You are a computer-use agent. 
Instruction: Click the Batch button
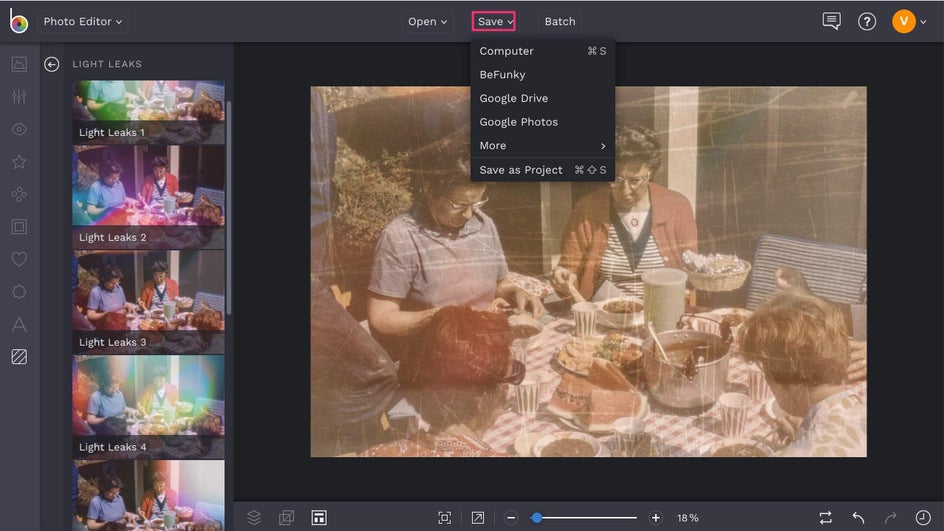(560, 22)
